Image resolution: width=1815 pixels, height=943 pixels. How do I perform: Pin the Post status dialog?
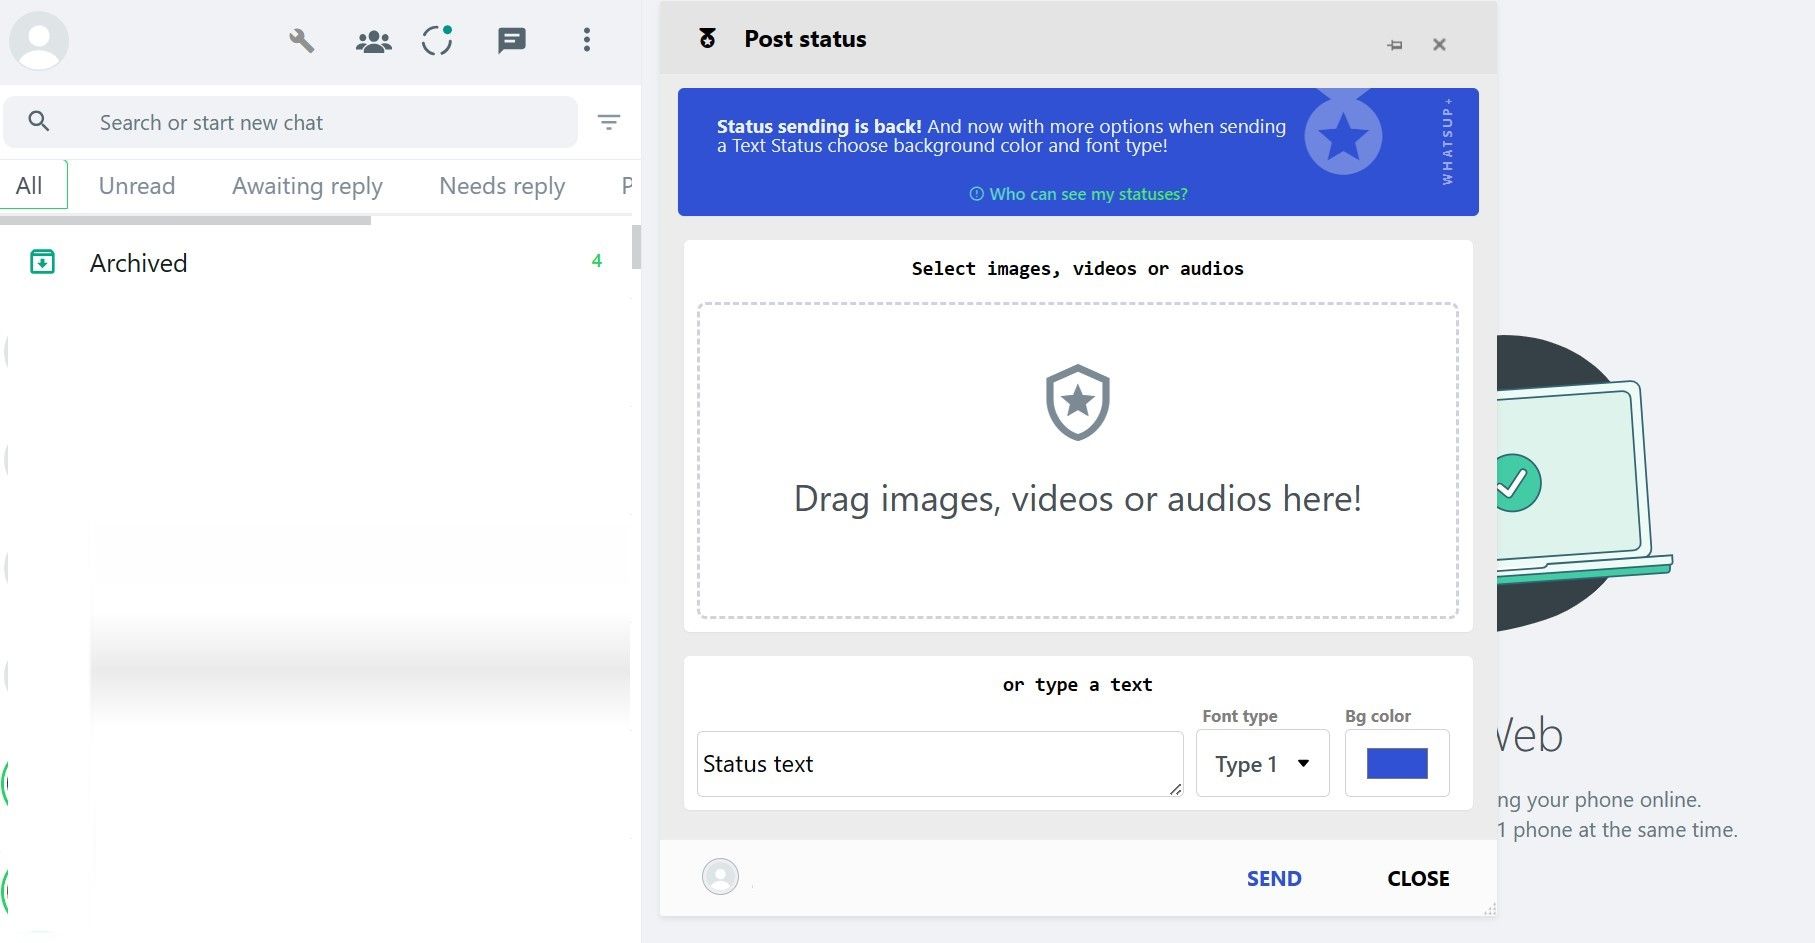[x=1395, y=44]
